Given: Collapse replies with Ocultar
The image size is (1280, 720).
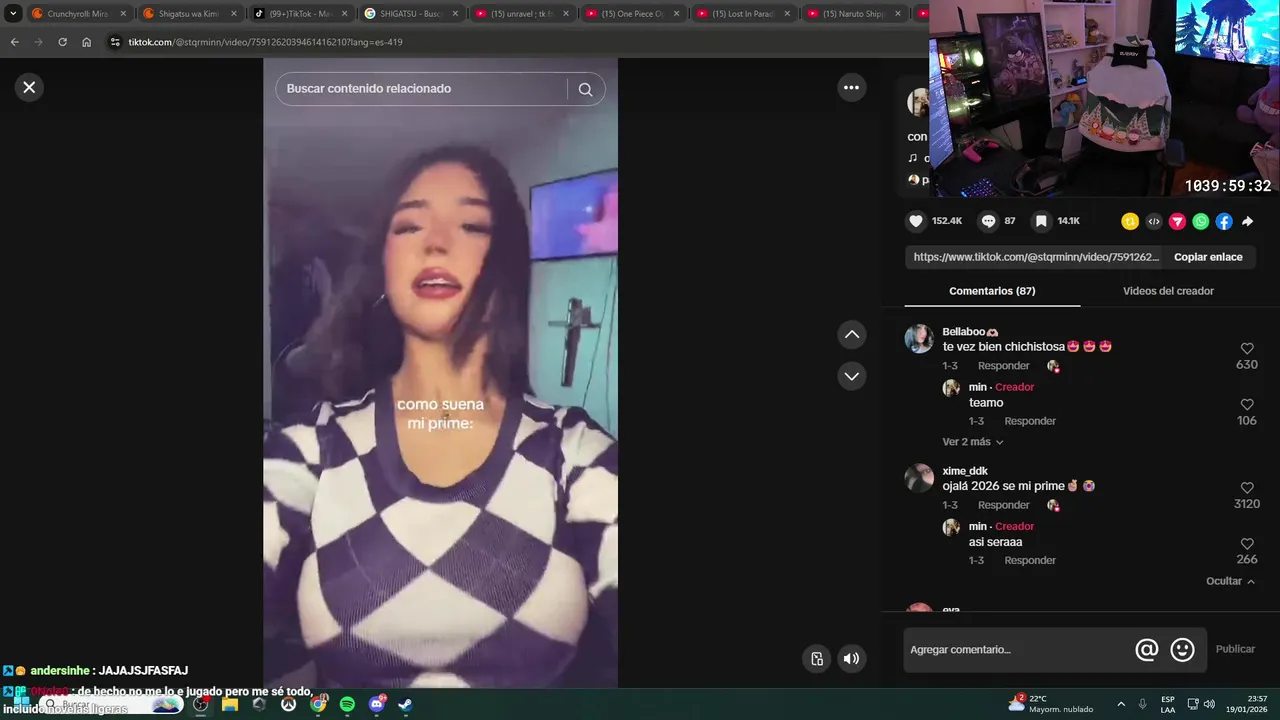Looking at the screenshot, I should click(1230, 581).
